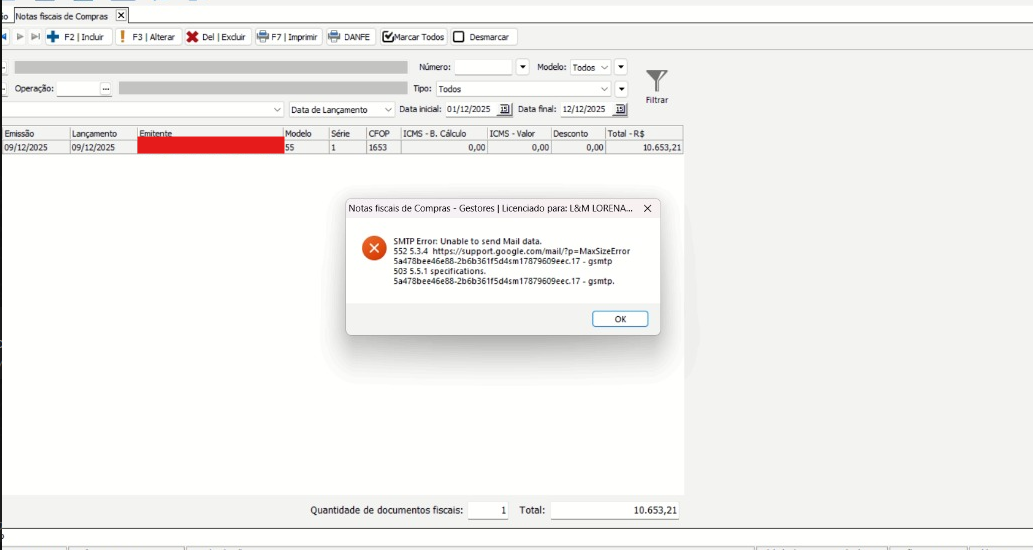Click the F2 Incluir plus icon button
Viewport: 1033px width, 550px height.
pyautogui.click(x=76, y=37)
